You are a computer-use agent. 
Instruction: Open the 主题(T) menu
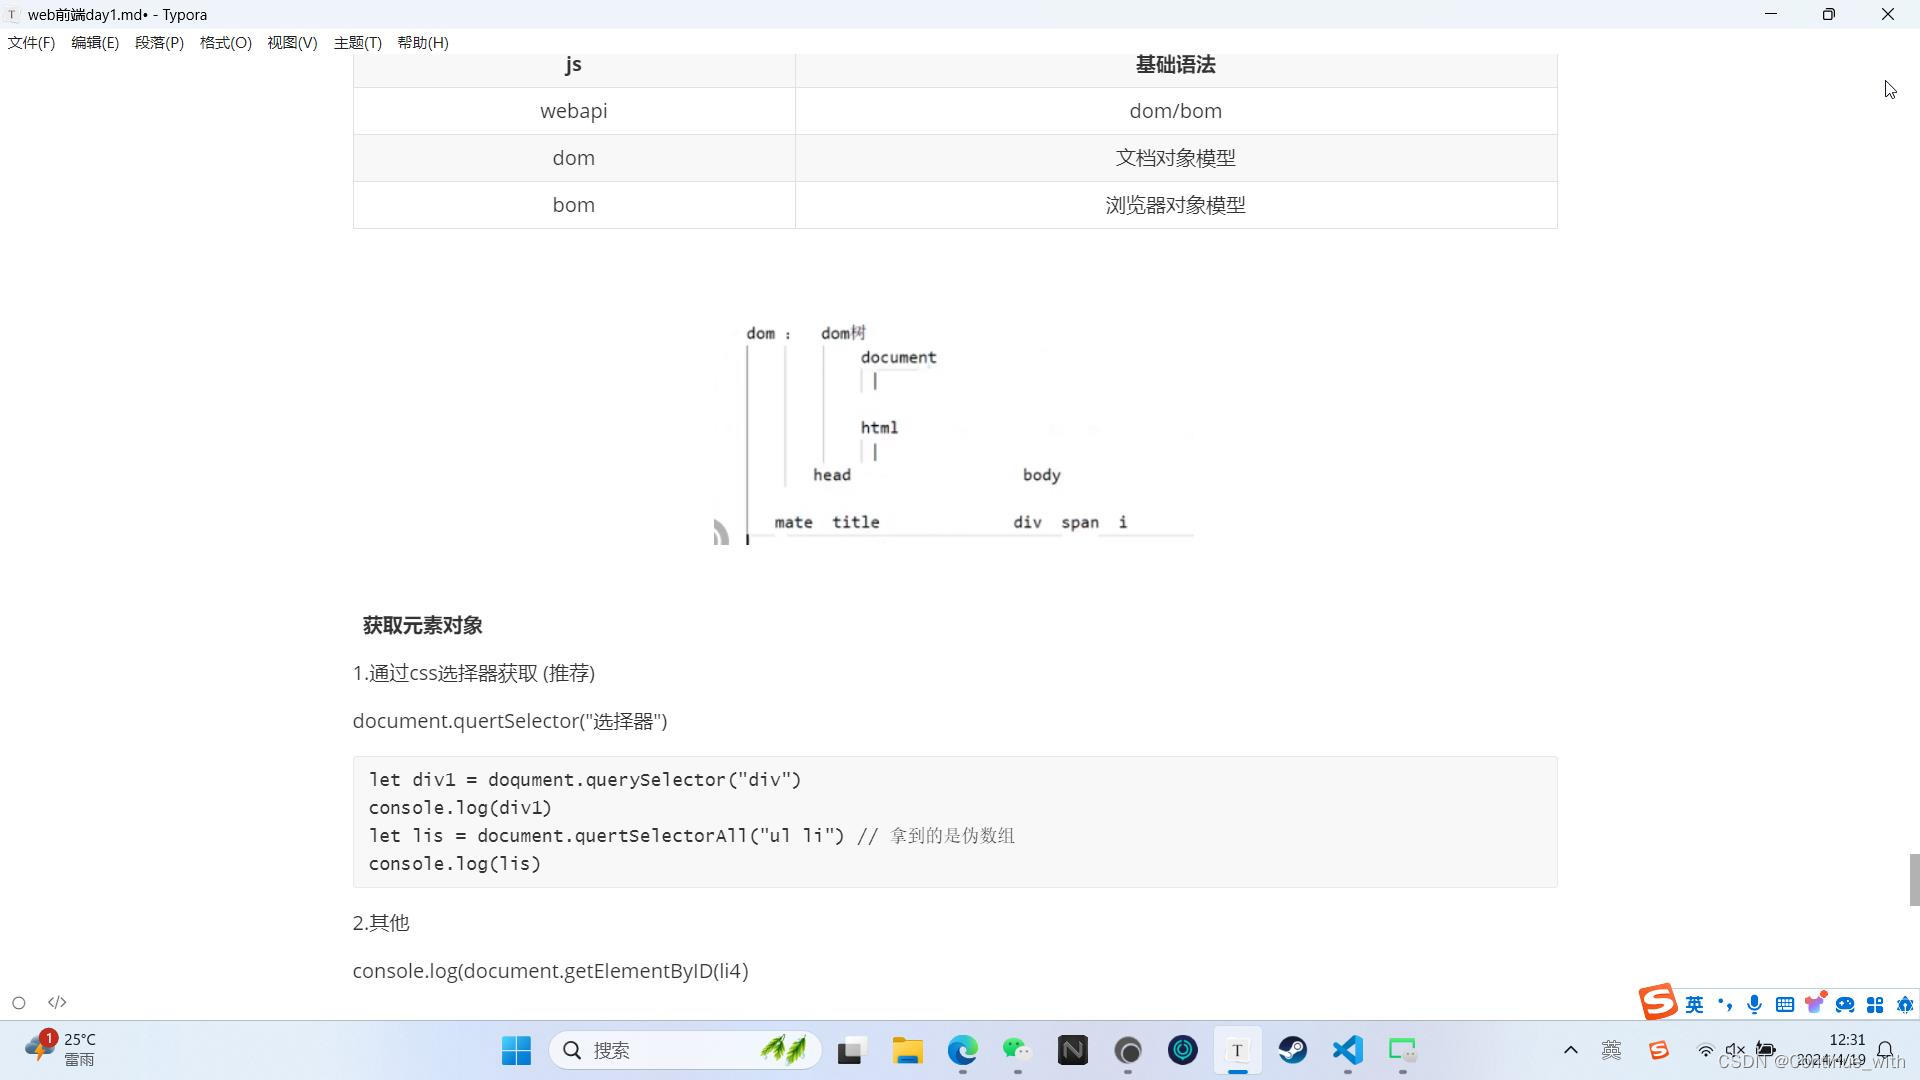click(357, 43)
